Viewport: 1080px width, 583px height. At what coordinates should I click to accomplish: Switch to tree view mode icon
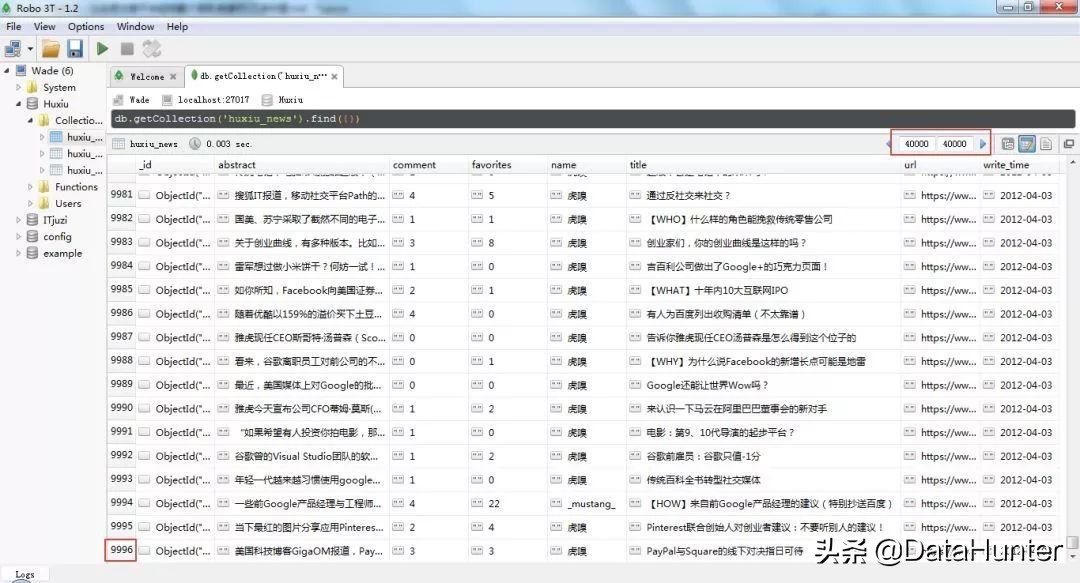coord(1007,144)
